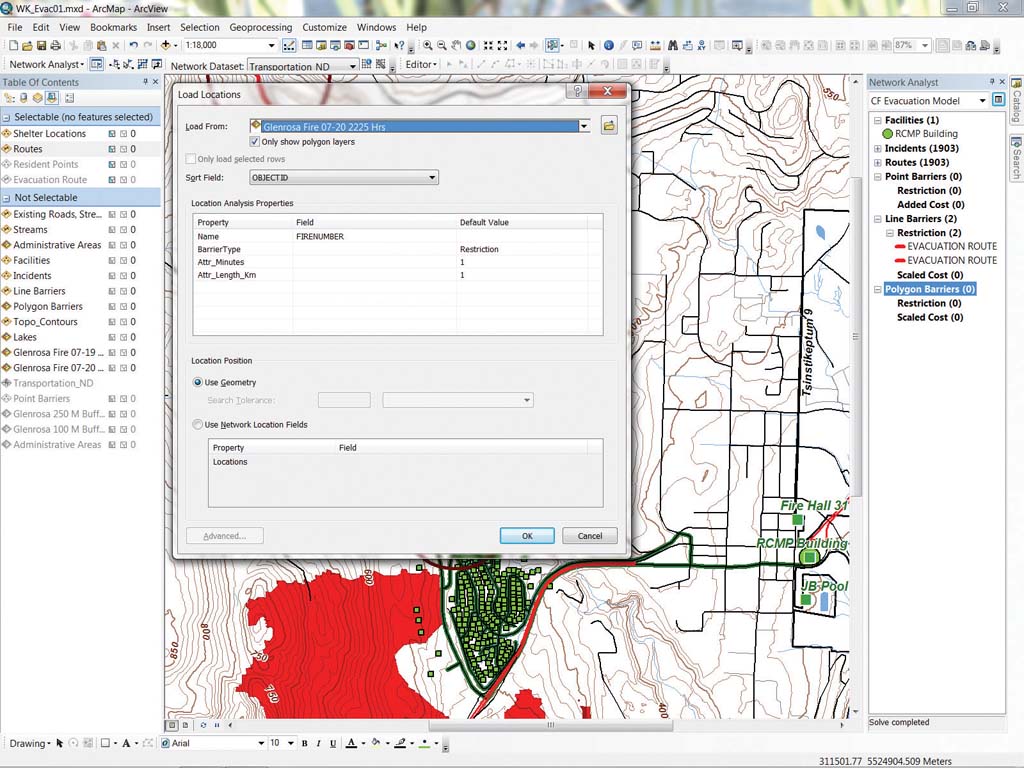Open the Sort Field dropdown
1024x768 pixels.
pyautogui.click(x=432, y=178)
